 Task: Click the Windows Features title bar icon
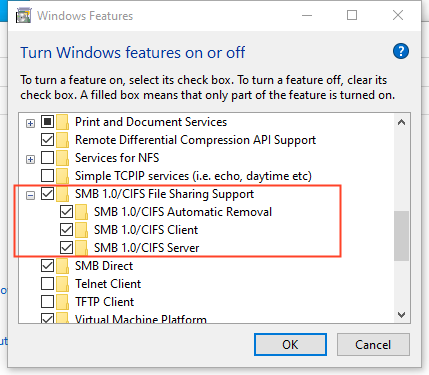pyautogui.click(x=24, y=16)
